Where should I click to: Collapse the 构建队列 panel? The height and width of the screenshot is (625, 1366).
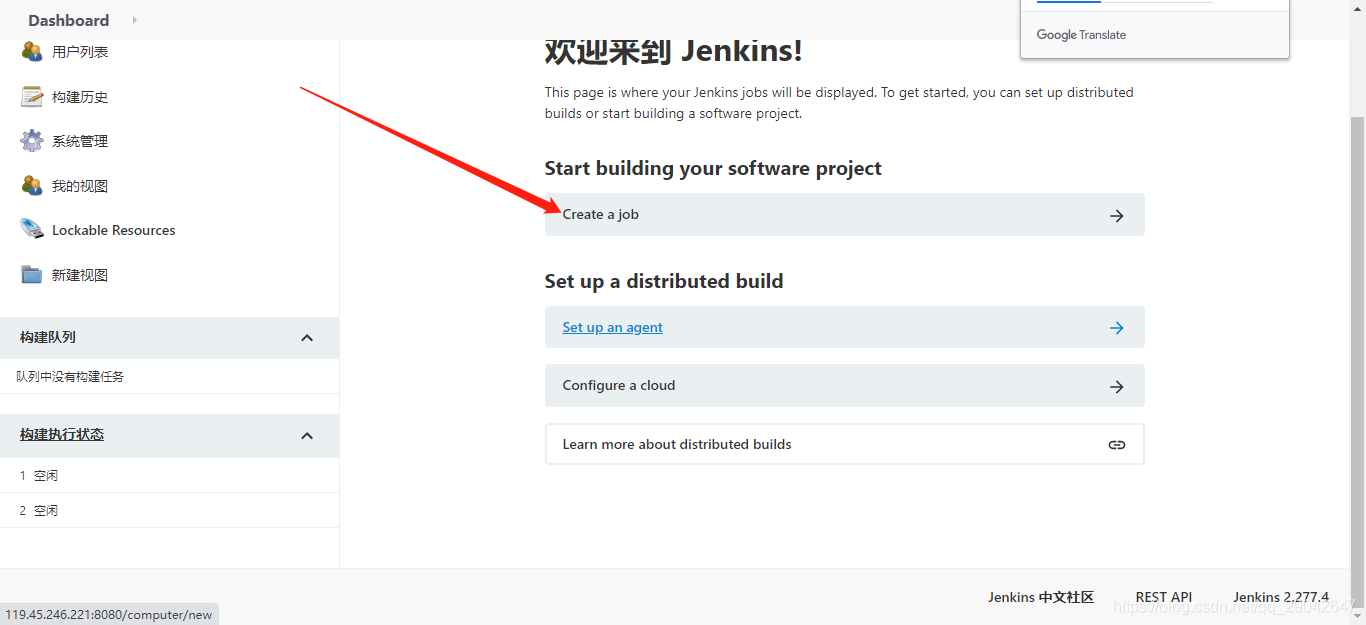pos(307,338)
